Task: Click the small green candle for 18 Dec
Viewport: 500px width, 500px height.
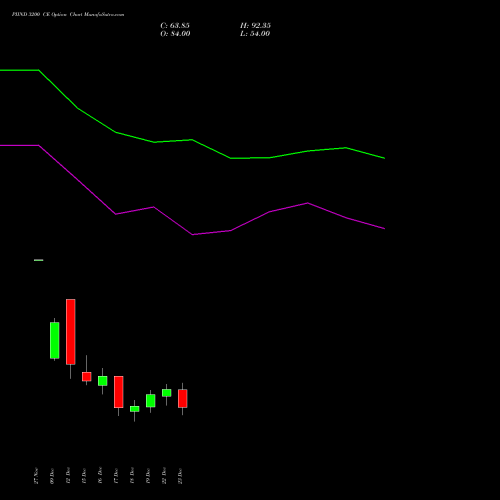Action: point(135,409)
